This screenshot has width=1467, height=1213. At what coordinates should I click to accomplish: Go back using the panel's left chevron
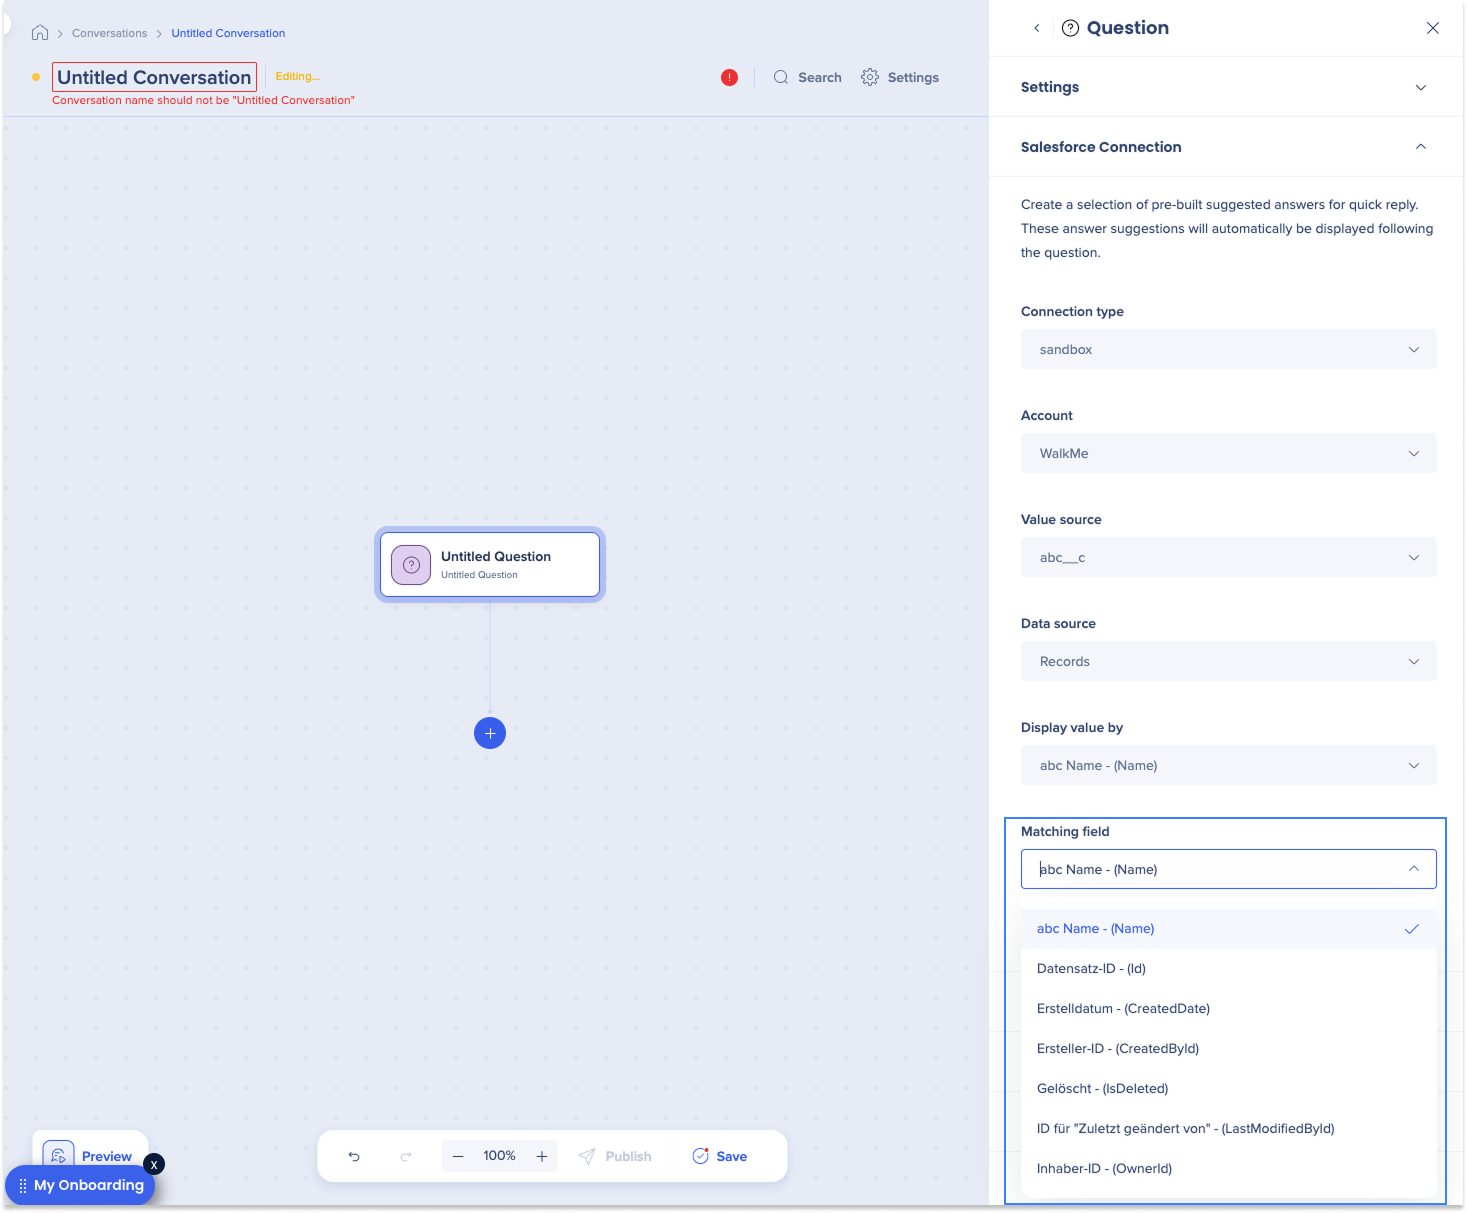[x=1037, y=28]
